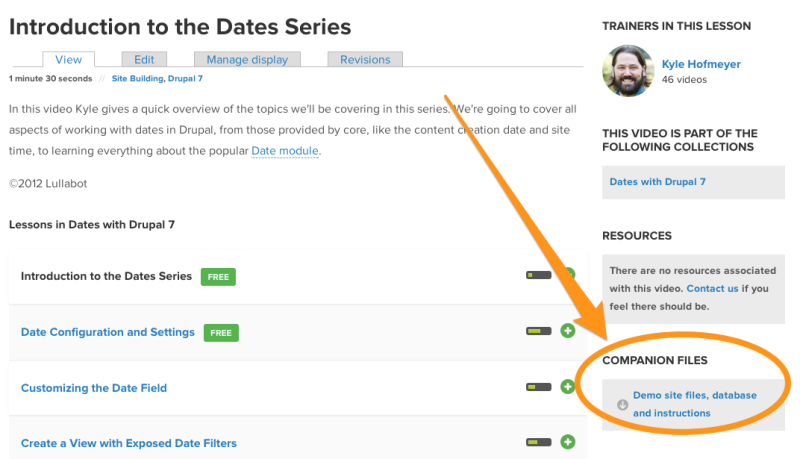
Task: Click green plus beside Customizing the Date Field
Action: 567,387
